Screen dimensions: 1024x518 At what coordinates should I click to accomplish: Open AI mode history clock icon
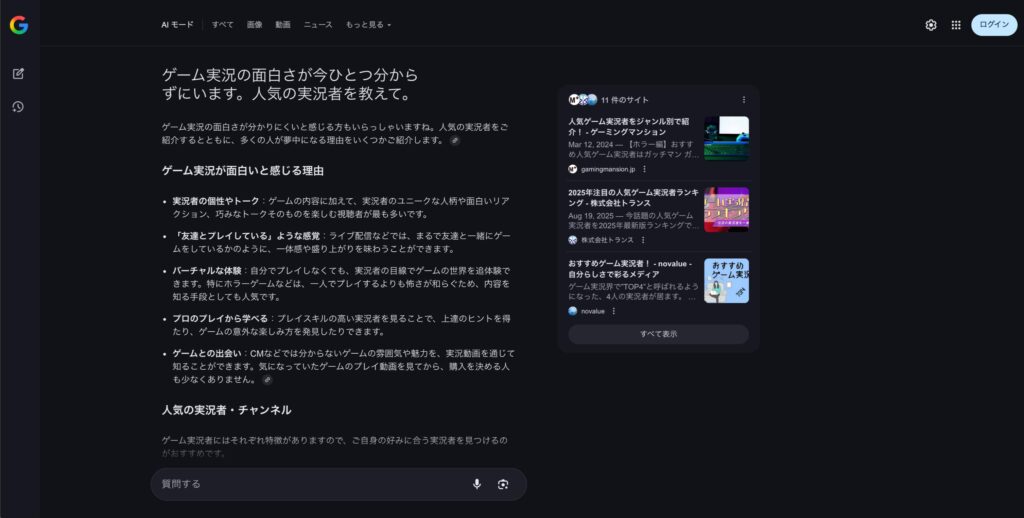point(18,107)
